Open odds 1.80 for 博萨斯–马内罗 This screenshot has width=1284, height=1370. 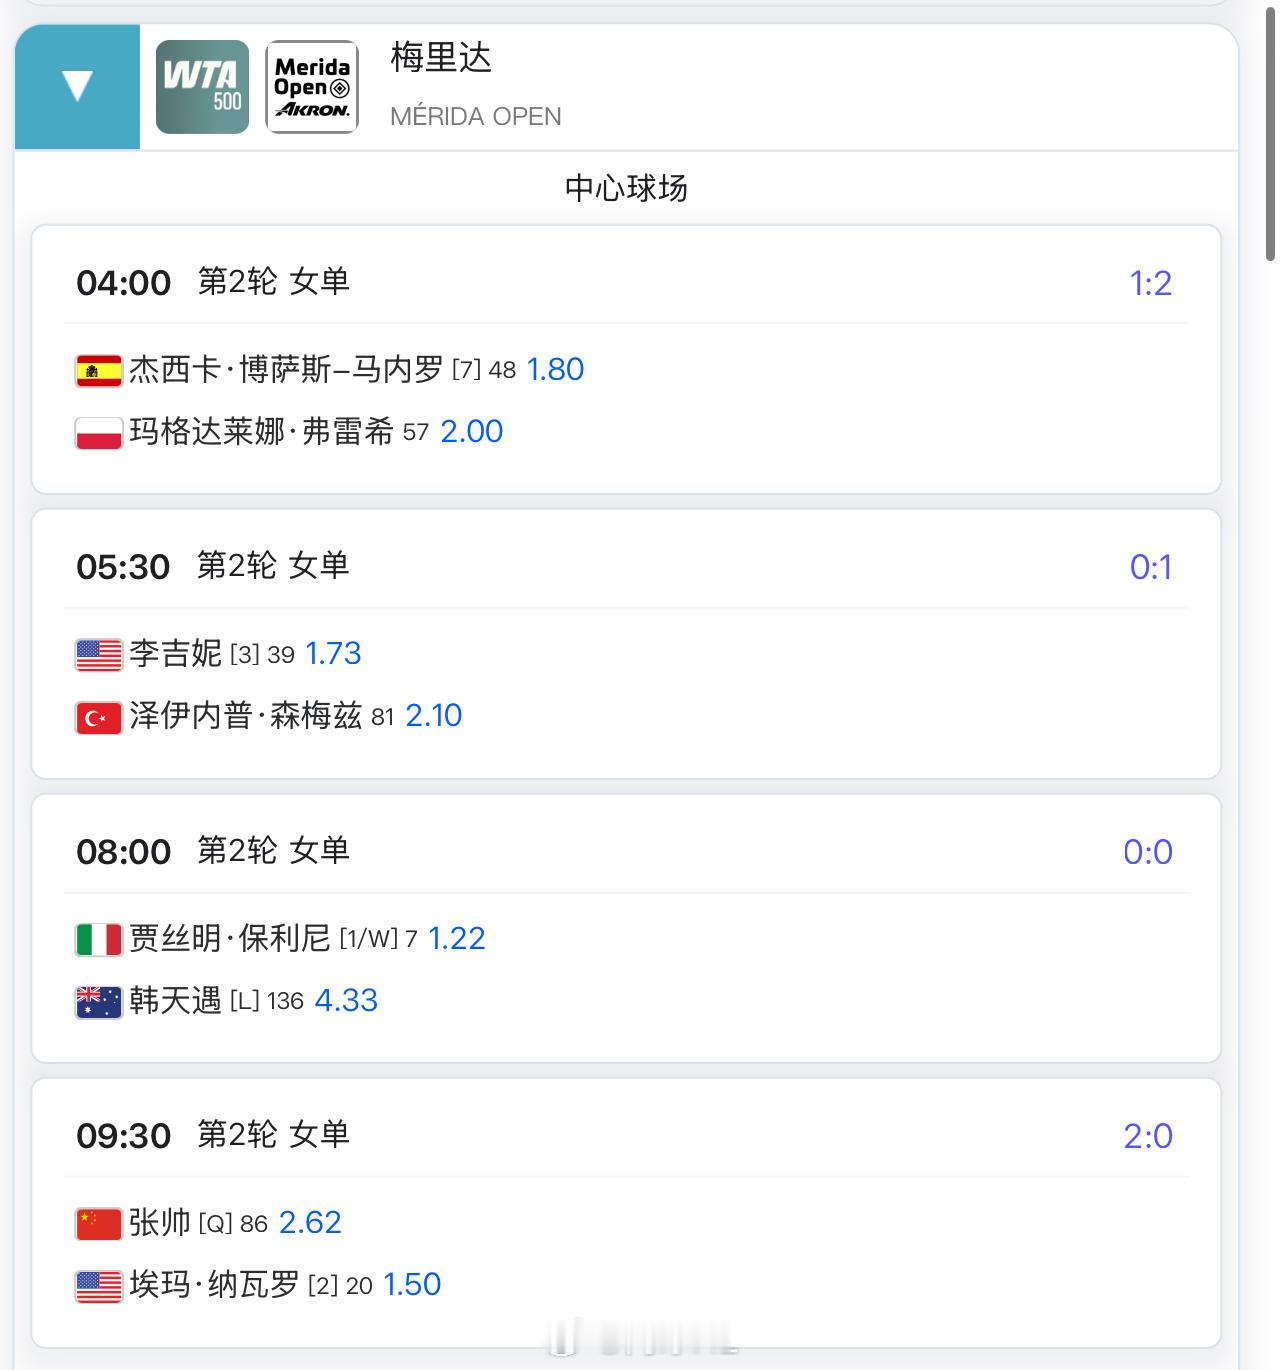tap(557, 369)
